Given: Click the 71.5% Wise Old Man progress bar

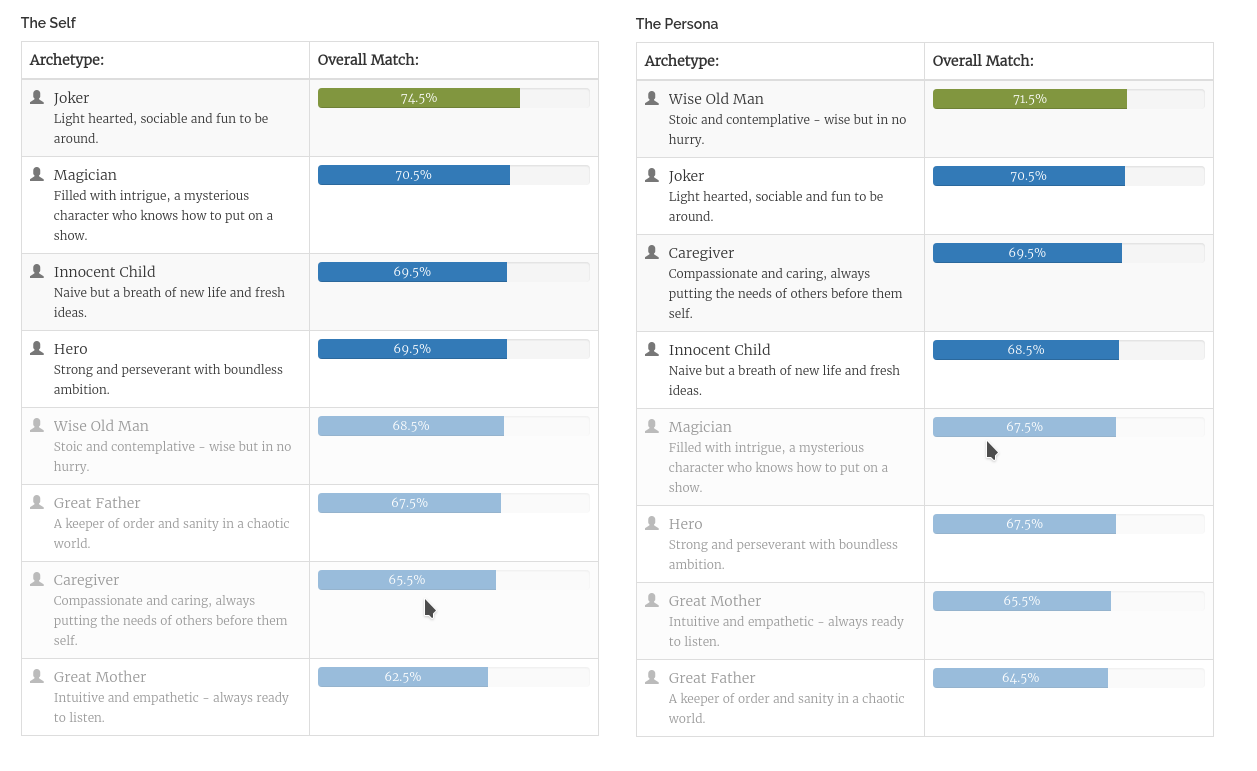Looking at the screenshot, I should click(x=1030, y=99).
